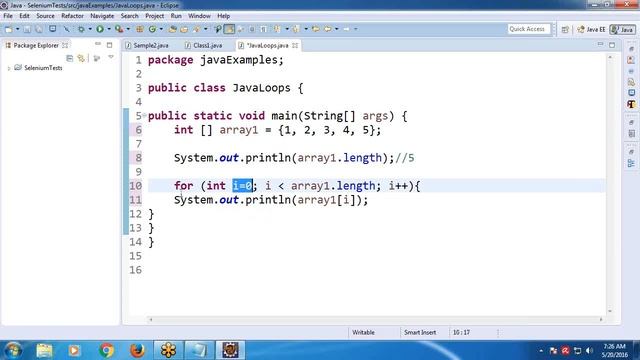The width and height of the screenshot is (640, 360).
Task: Open the Navigate menu
Action: [102, 16]
